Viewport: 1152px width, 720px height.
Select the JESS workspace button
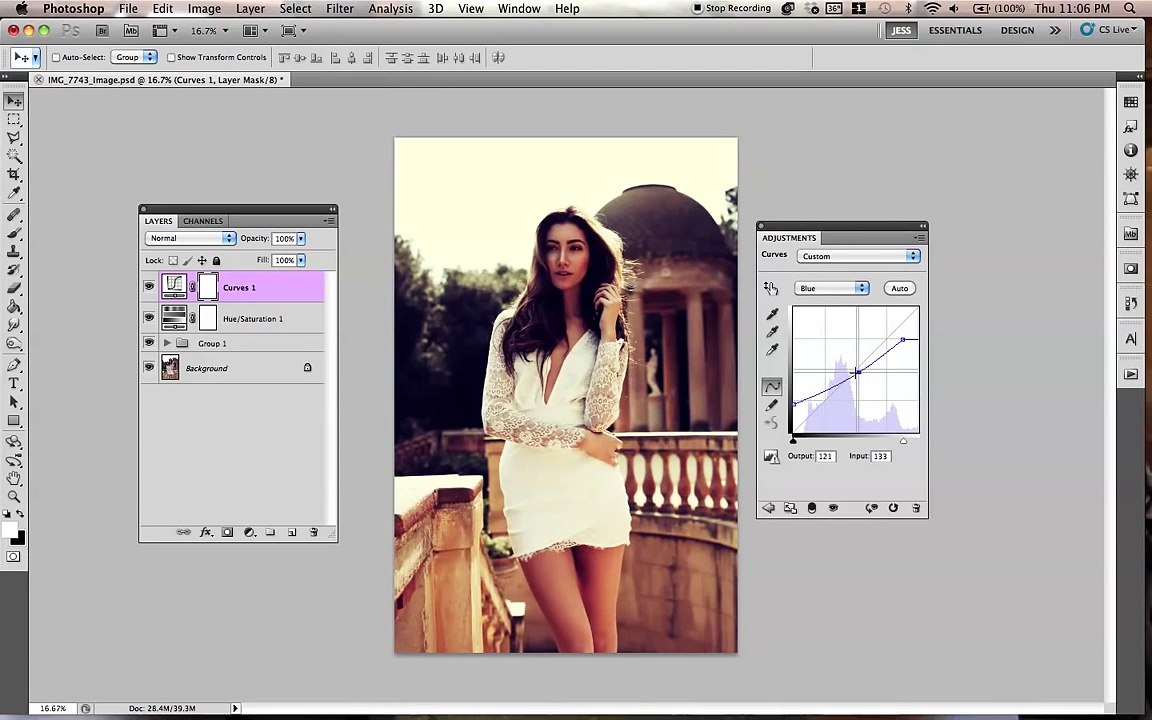[901, 30]
